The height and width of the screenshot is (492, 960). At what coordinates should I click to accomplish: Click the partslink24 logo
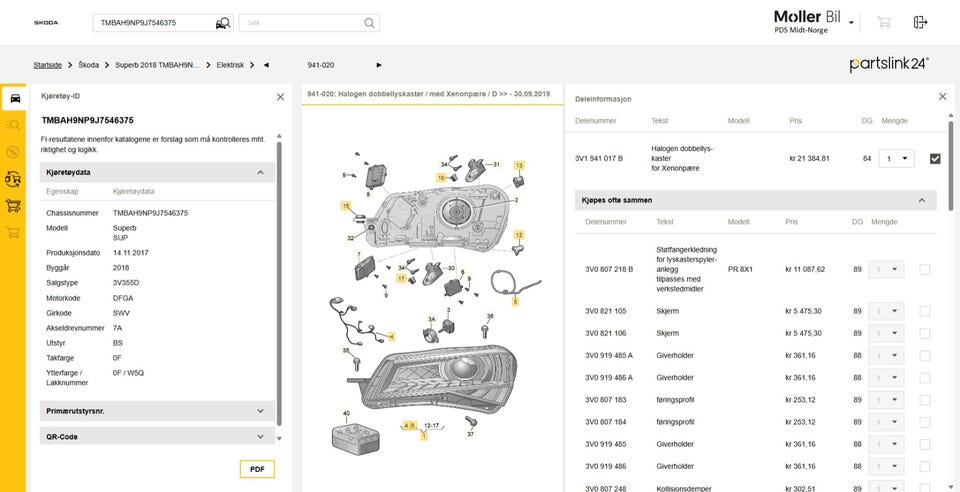[x=889, y=64]
